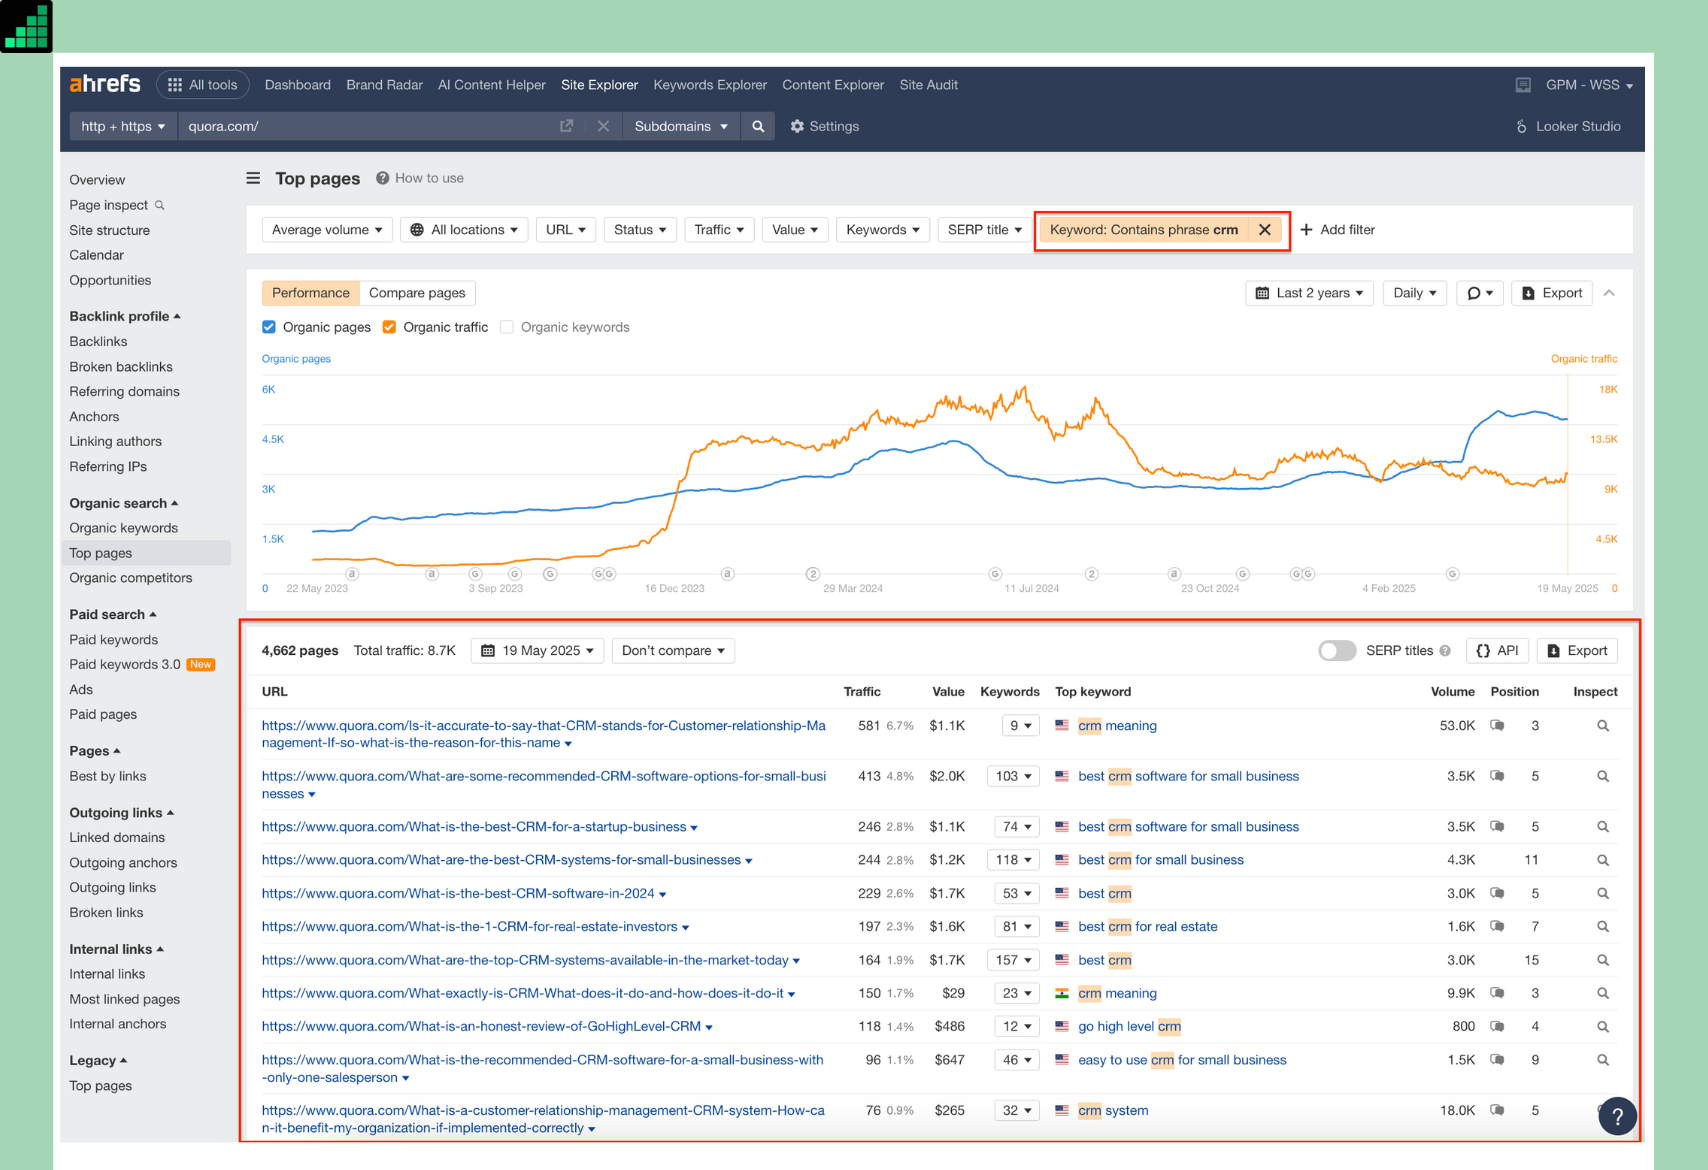Open the 19 May 2025 date picker
This screenshot has width=1708, height=1170.
click(537, 650)
